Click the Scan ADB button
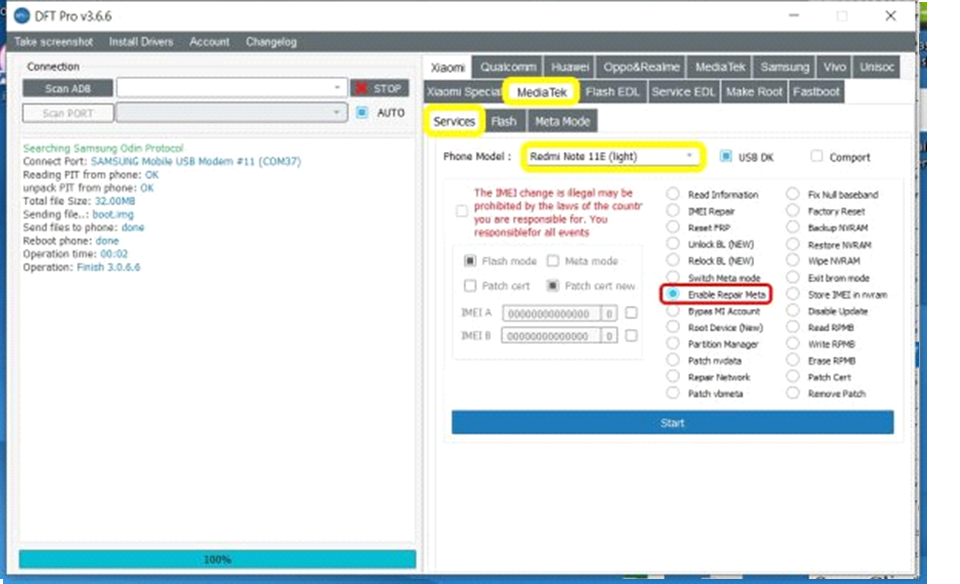 pos(68,88)
